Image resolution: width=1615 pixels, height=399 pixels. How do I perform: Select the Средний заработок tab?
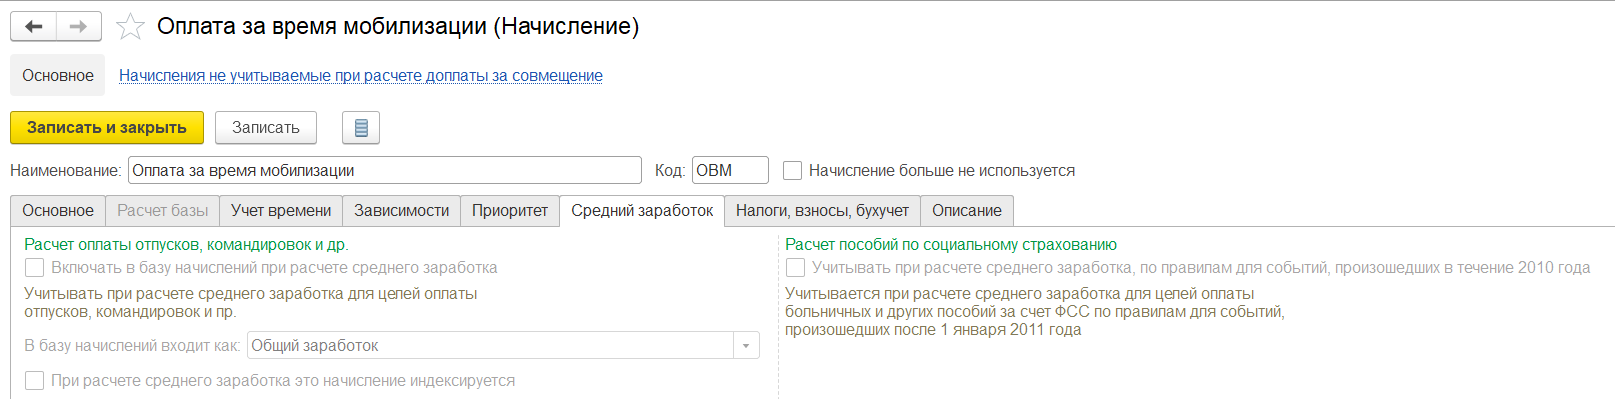coord(642,211)
